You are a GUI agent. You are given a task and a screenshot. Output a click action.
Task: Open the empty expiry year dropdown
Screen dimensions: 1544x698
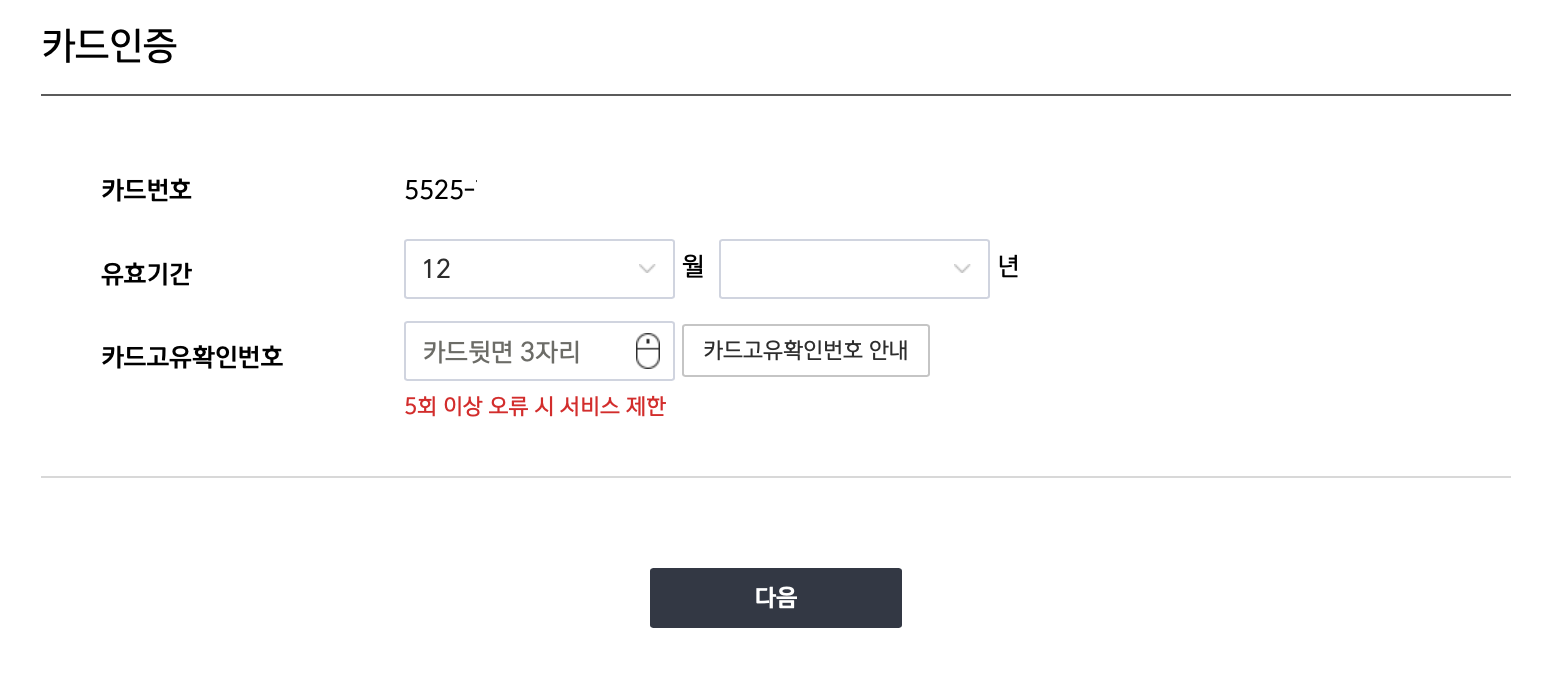tap(854, 268)
